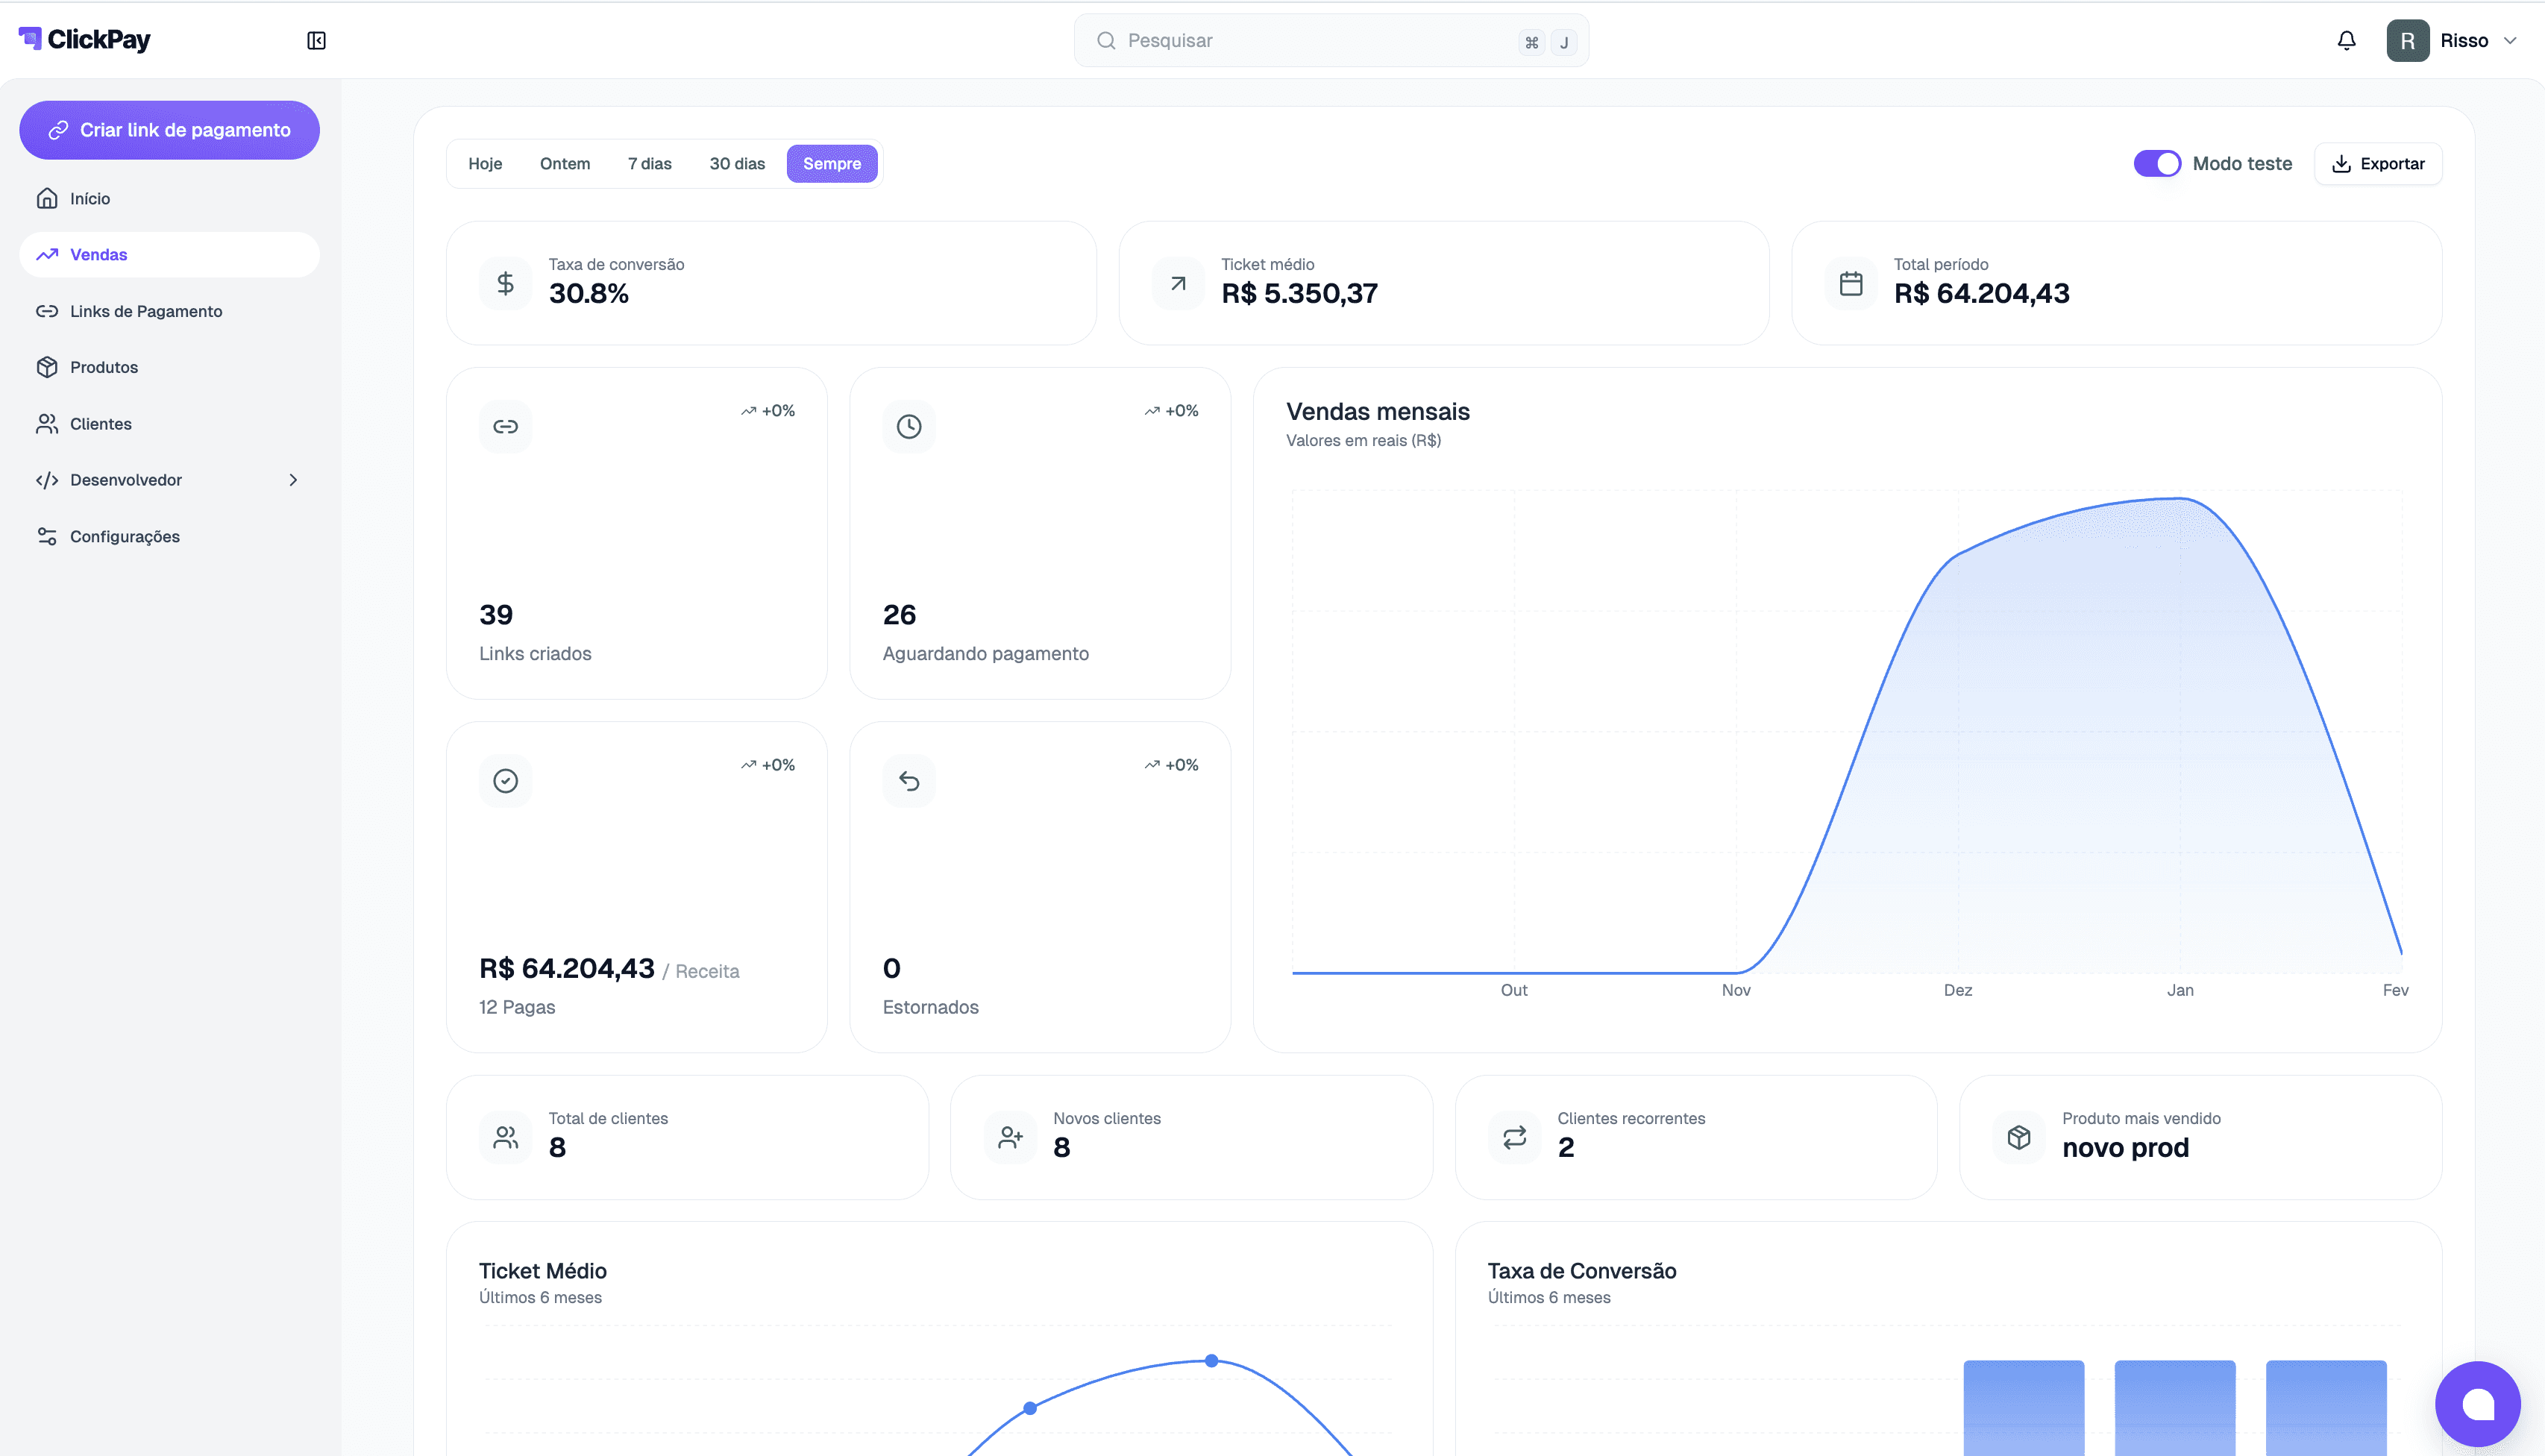Click the Criar link de pagamento button
Viewport: 2545px width, 1456px height.
(x=169, y=129)
